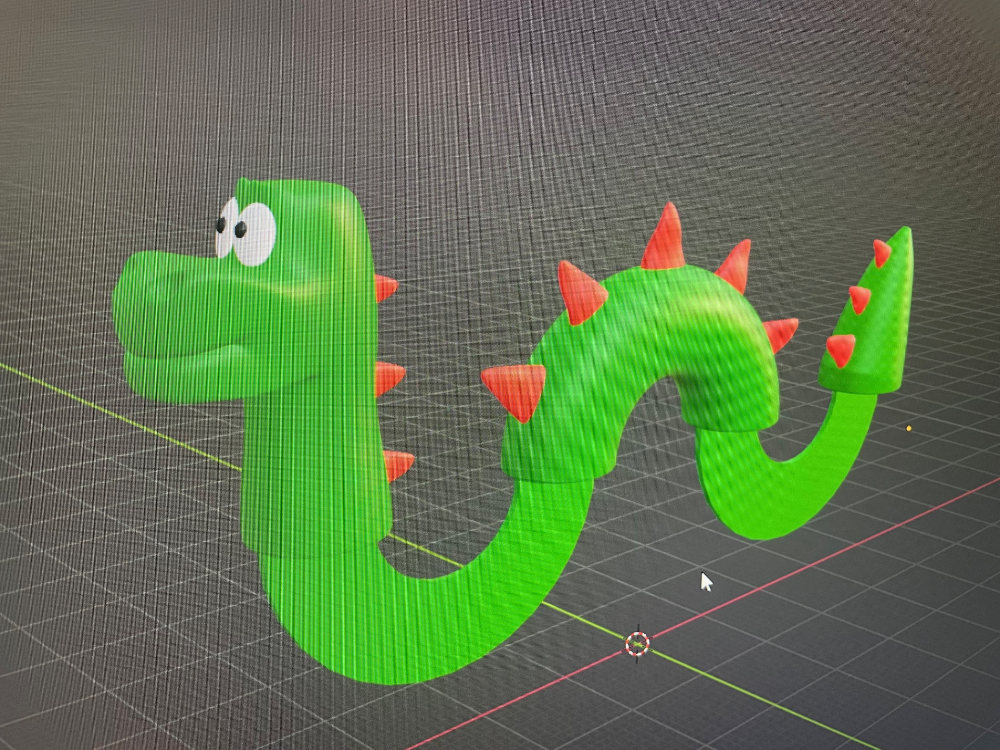Click the 3D cursor at the axis intersection

(x=637, y=643)
